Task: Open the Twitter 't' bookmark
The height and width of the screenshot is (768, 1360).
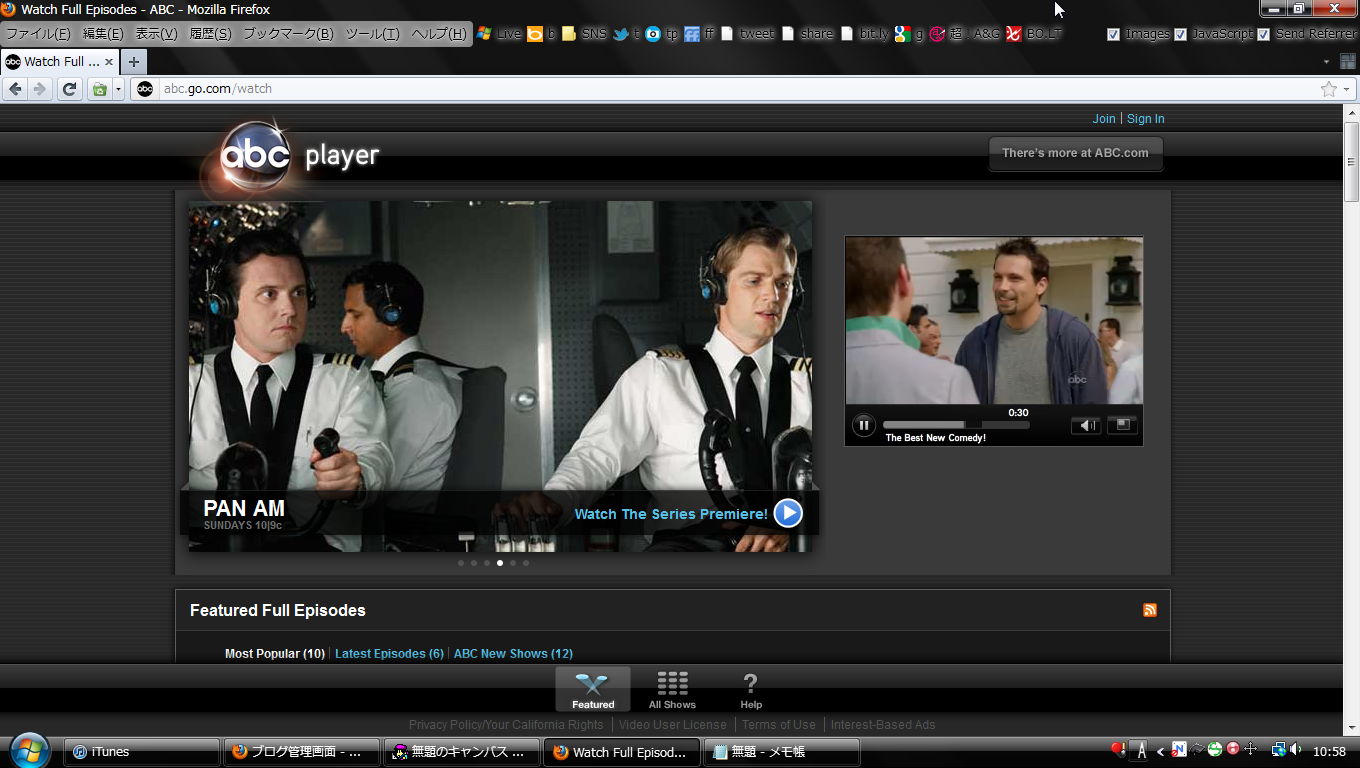Action: point(627,34)
